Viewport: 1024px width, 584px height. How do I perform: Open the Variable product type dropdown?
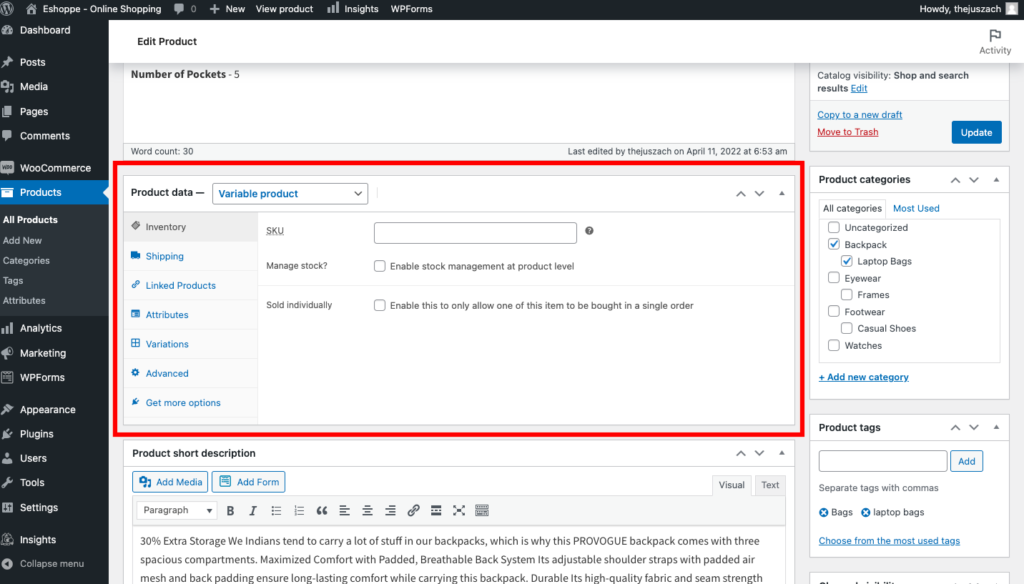coord(290,194)
